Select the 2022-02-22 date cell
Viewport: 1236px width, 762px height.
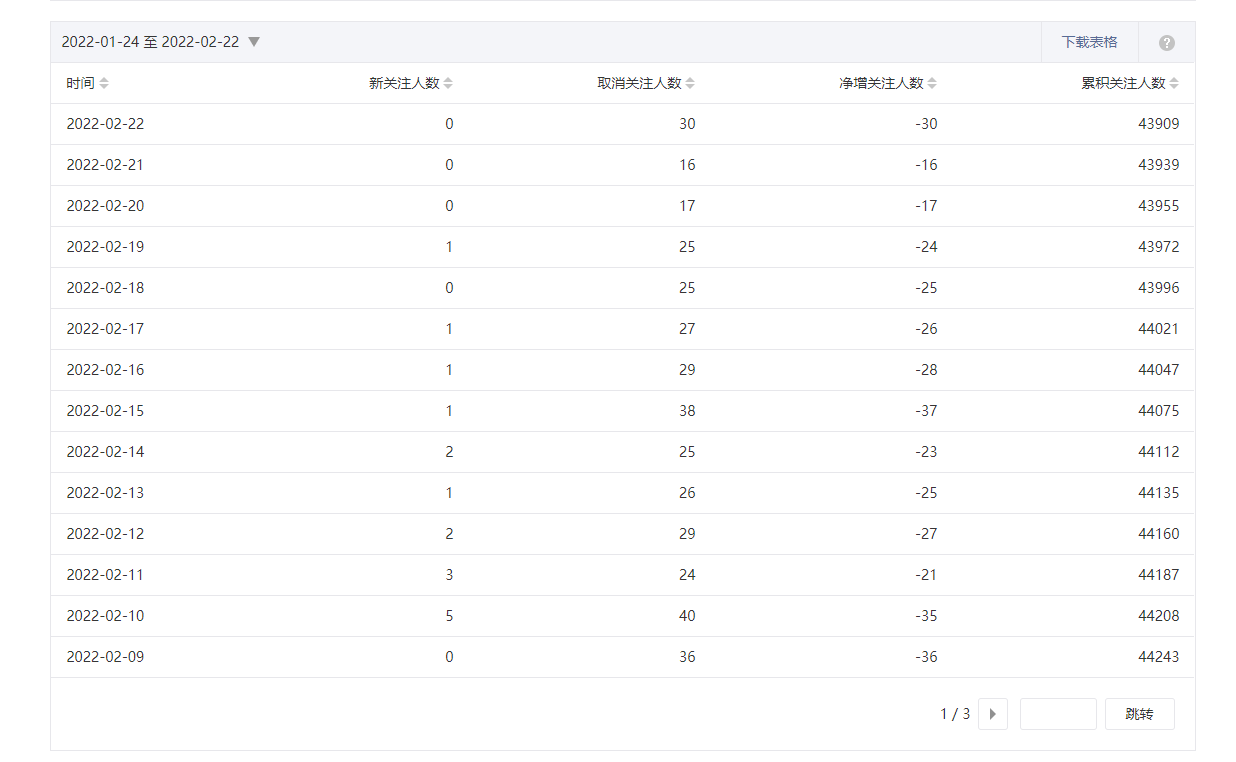tap(105, 124)
